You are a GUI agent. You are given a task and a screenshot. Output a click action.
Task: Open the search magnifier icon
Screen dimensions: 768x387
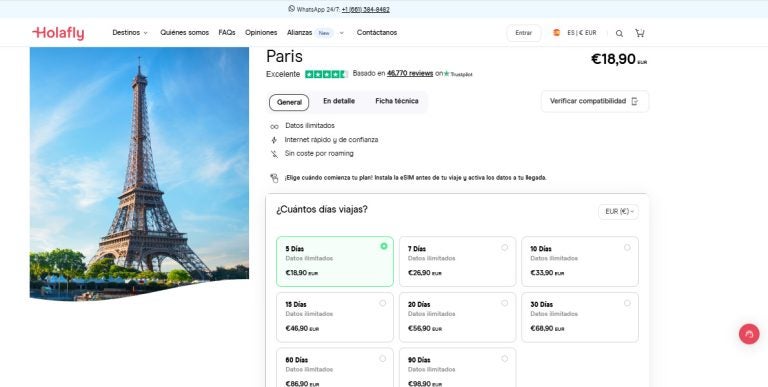619,33
